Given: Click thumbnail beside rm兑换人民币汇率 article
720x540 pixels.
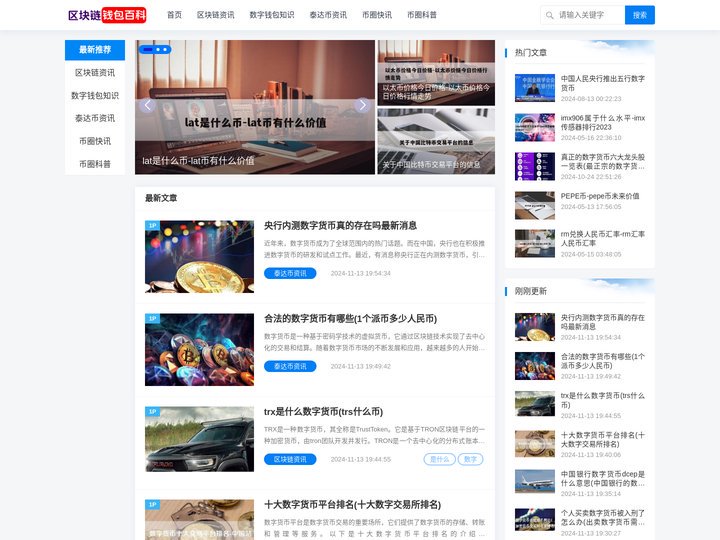Looking at the screenshot, I should [x=534, y=243].
